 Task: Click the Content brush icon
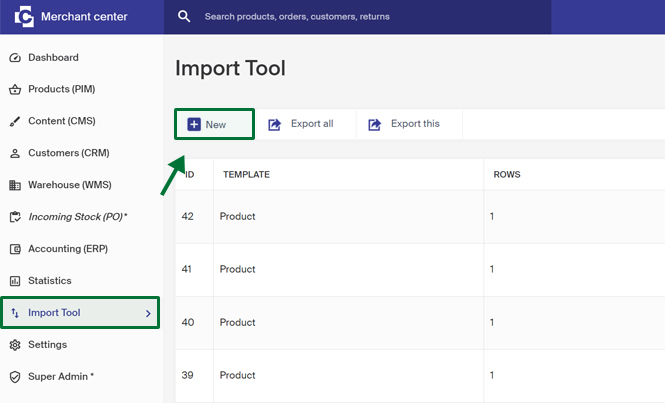pyautogui.click(x=15, y=121)
